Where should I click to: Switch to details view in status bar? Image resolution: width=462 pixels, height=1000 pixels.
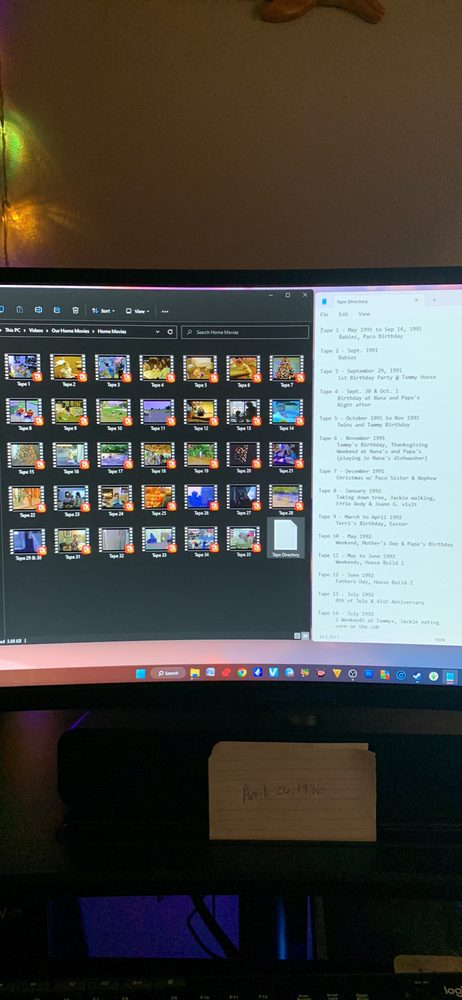(x=297, y=636)
